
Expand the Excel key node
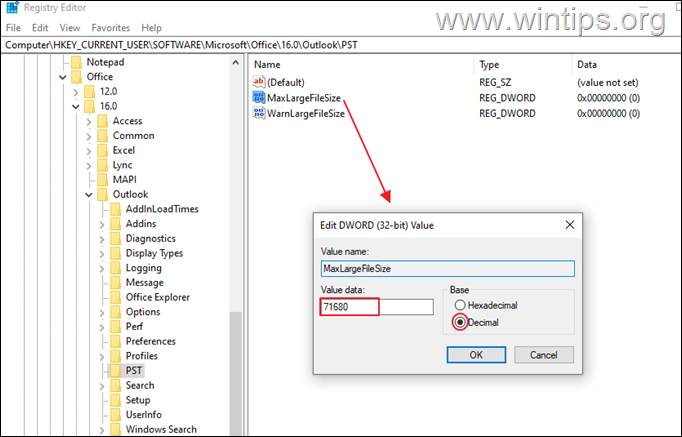(x=89, y=151)
